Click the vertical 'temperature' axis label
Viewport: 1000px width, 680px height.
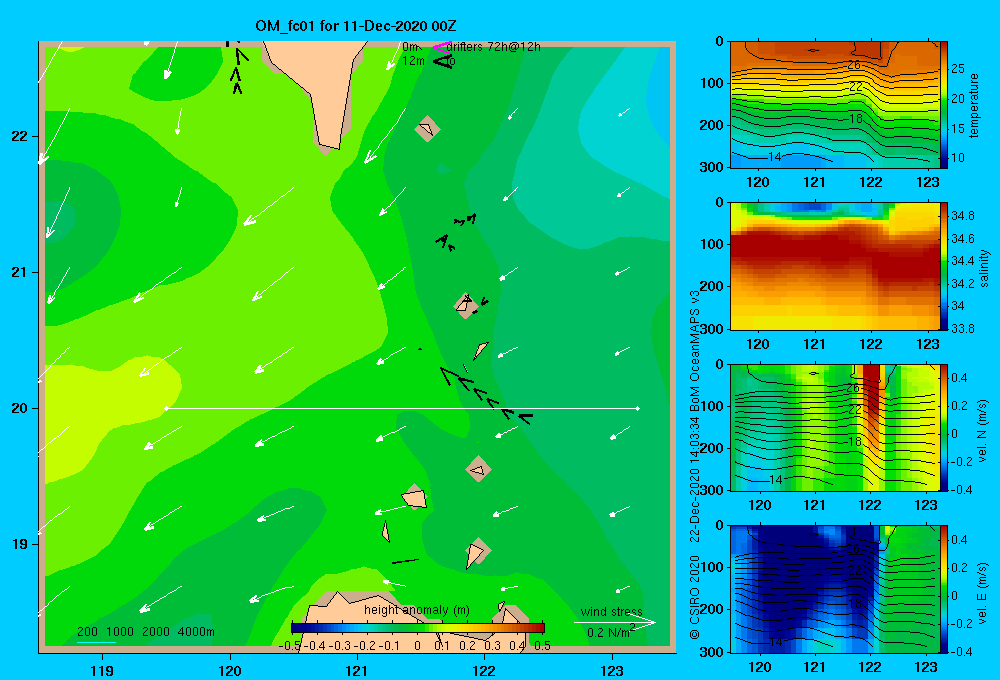coord(974,105)
